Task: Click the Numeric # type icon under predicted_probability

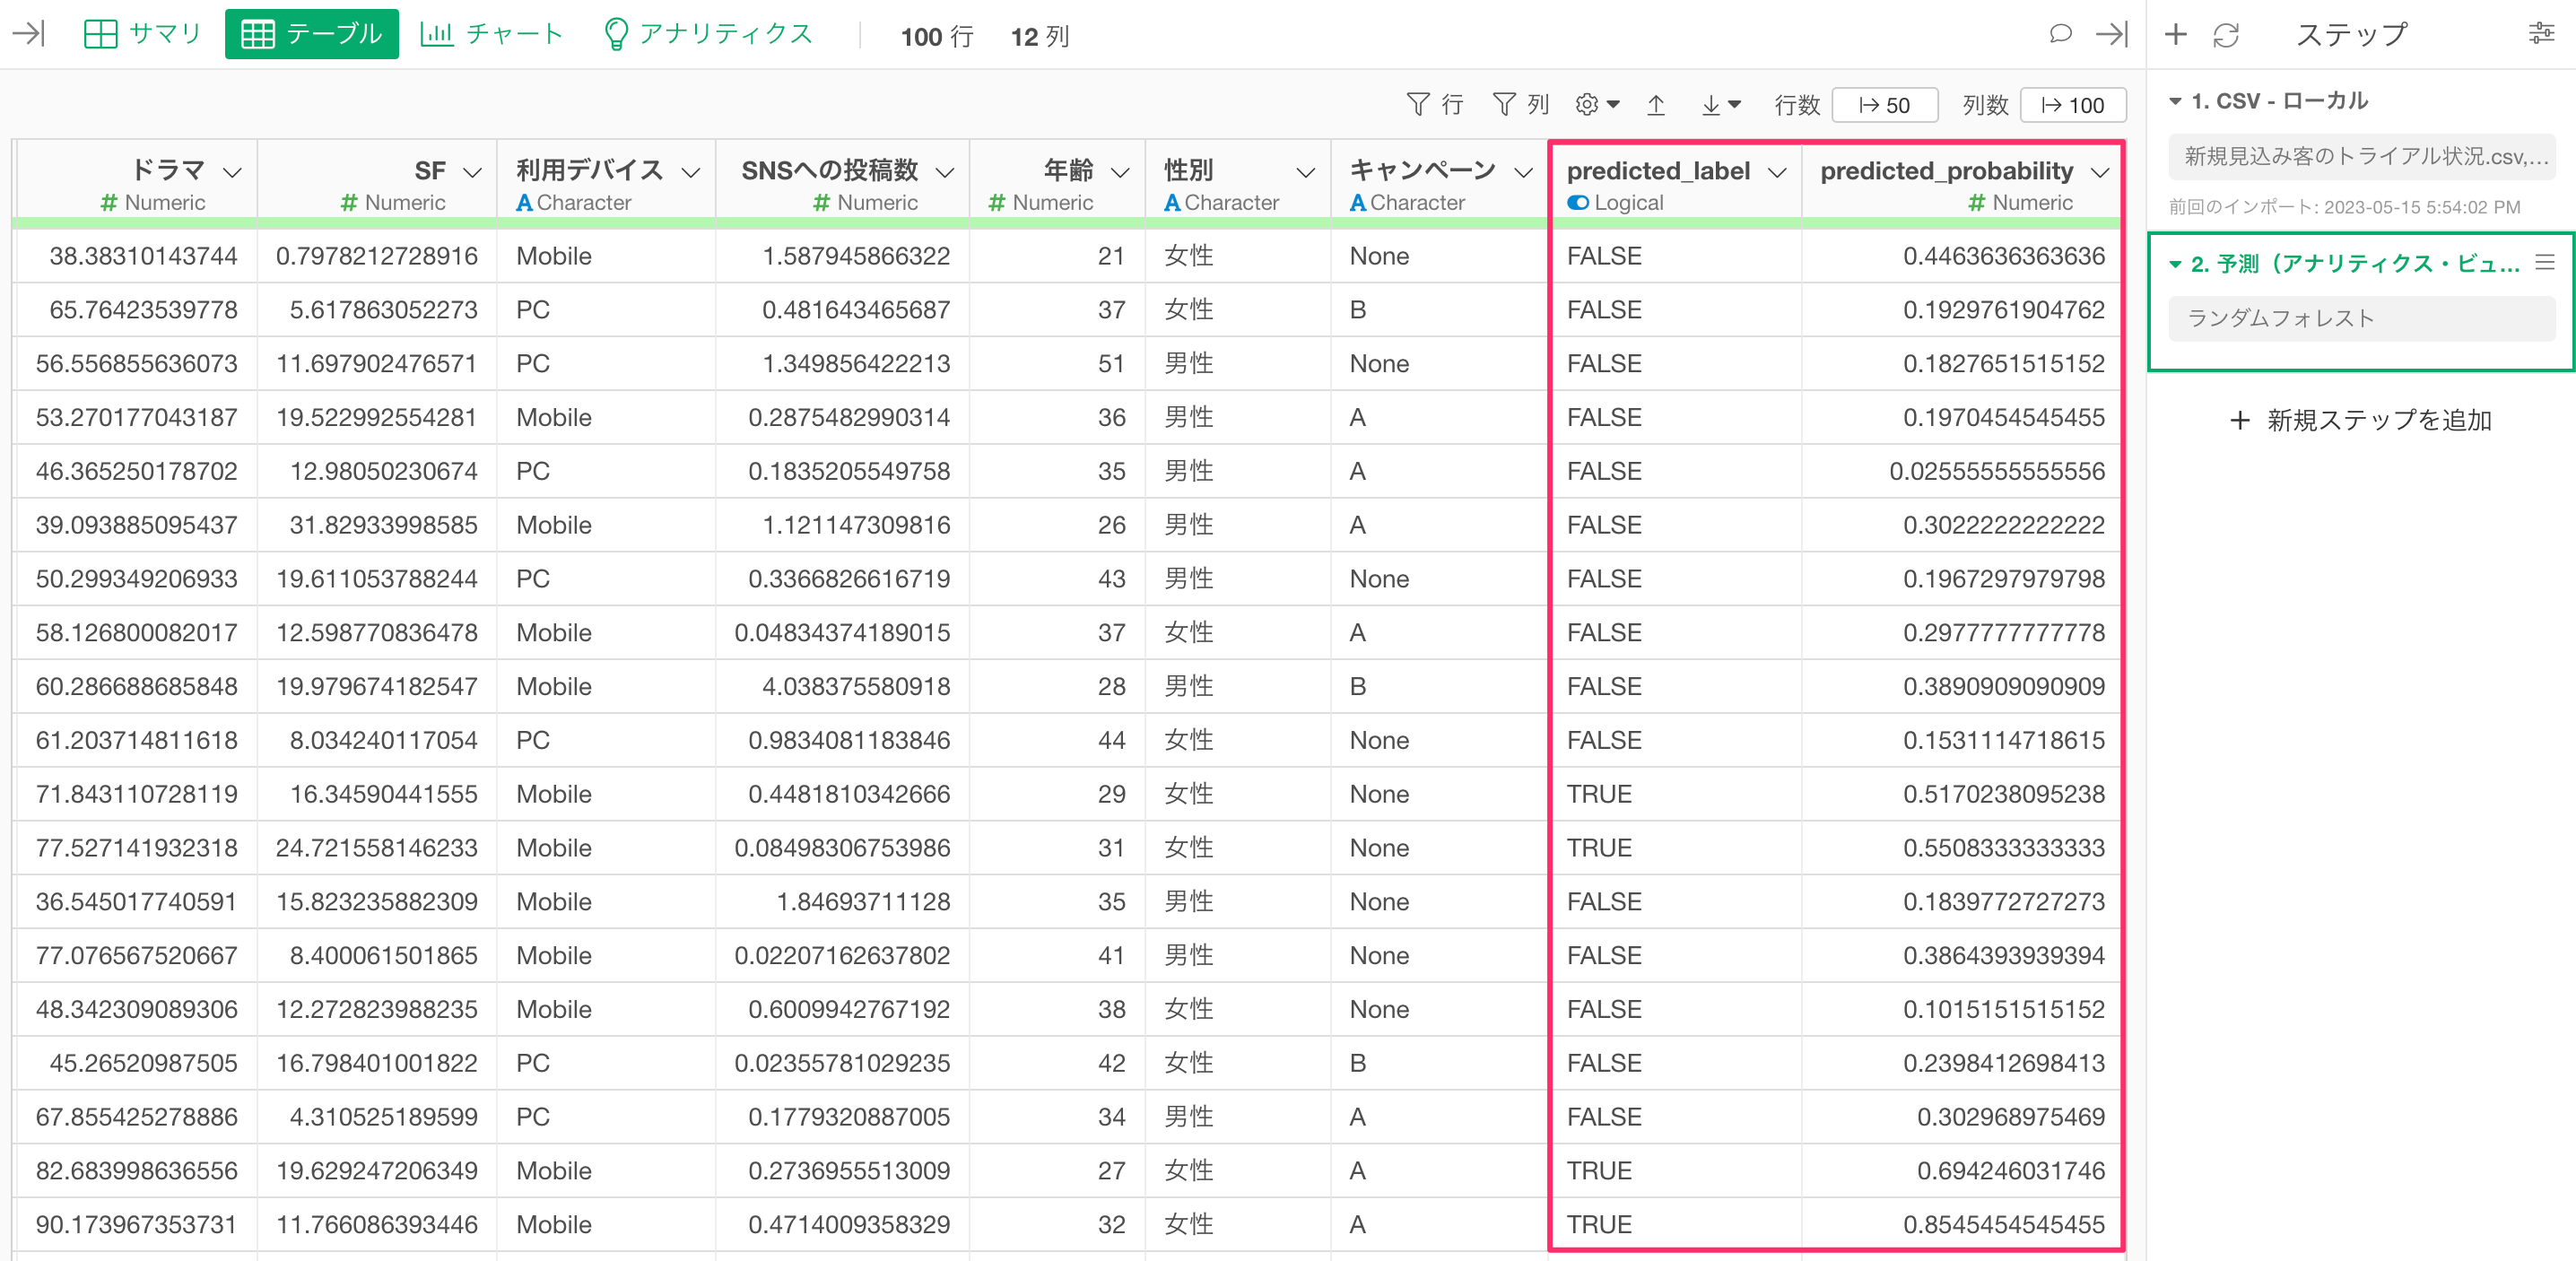Action: point(1976,203)
